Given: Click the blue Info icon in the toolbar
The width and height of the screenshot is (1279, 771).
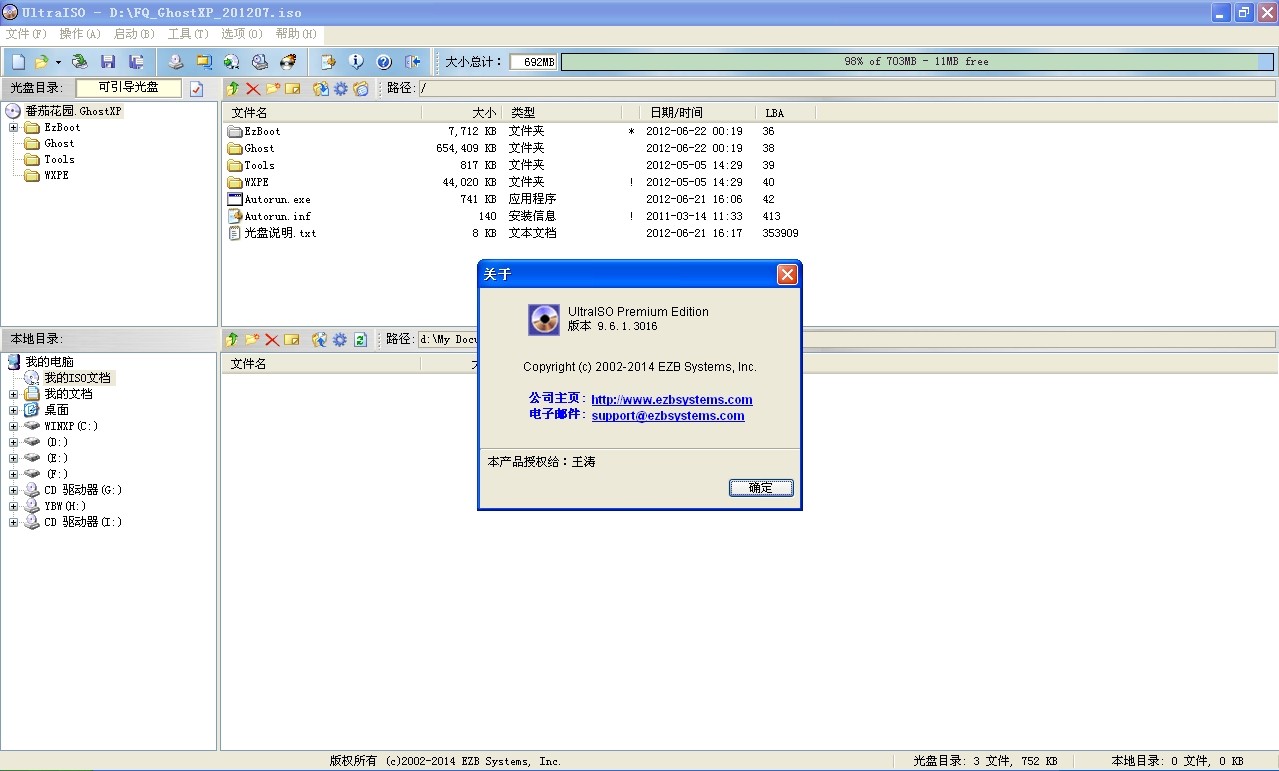Looking at the screenshot, I should pyautogui.click(x=356, y=62).
